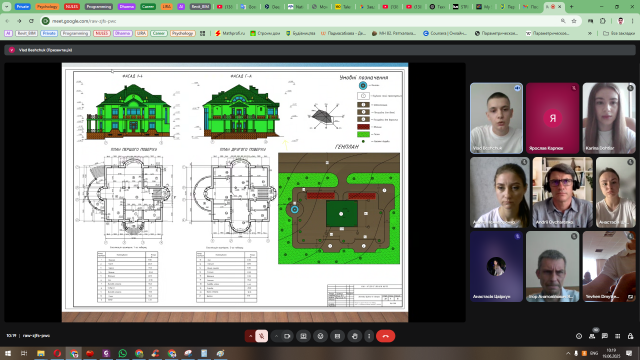Open Windows Start menu
The width and height of the screenshot is (640, 360).
tap(8, 353)
